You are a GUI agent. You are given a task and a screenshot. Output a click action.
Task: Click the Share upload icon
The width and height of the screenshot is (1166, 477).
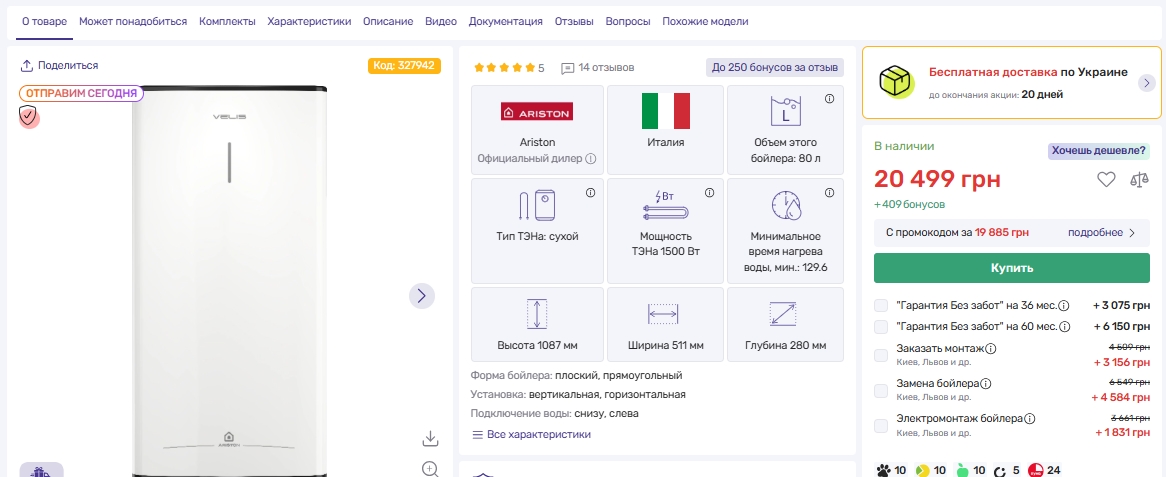coord(27,66)
